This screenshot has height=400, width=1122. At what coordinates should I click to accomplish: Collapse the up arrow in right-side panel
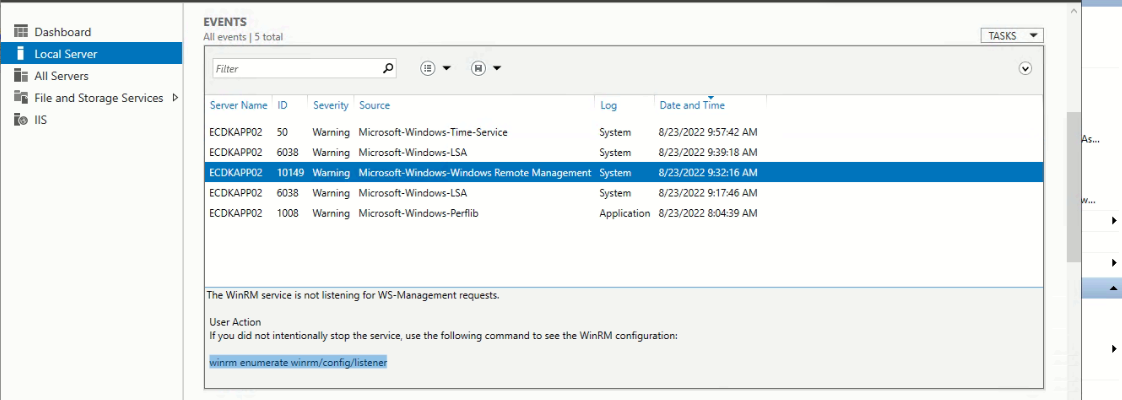coord(1114,288)
